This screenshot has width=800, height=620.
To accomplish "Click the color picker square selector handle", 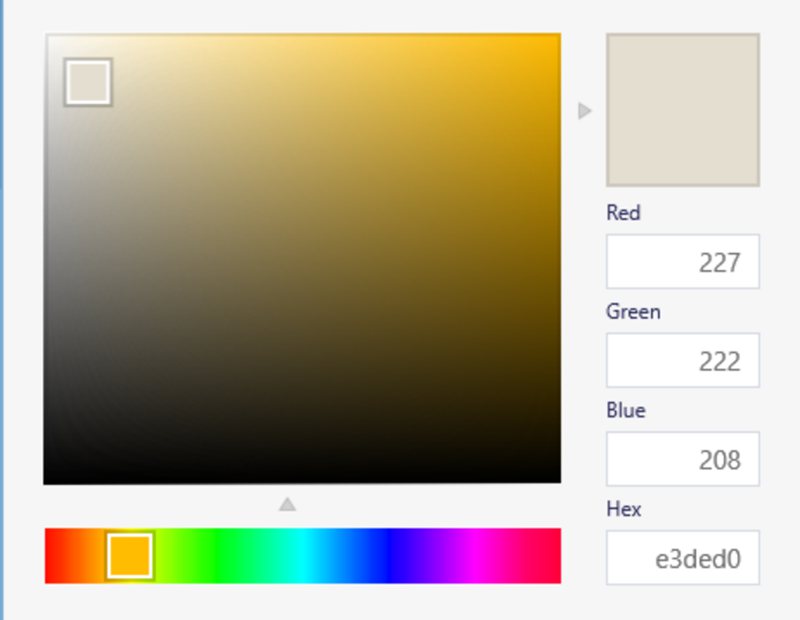I will pyautogui.click(x=88, y=82).
